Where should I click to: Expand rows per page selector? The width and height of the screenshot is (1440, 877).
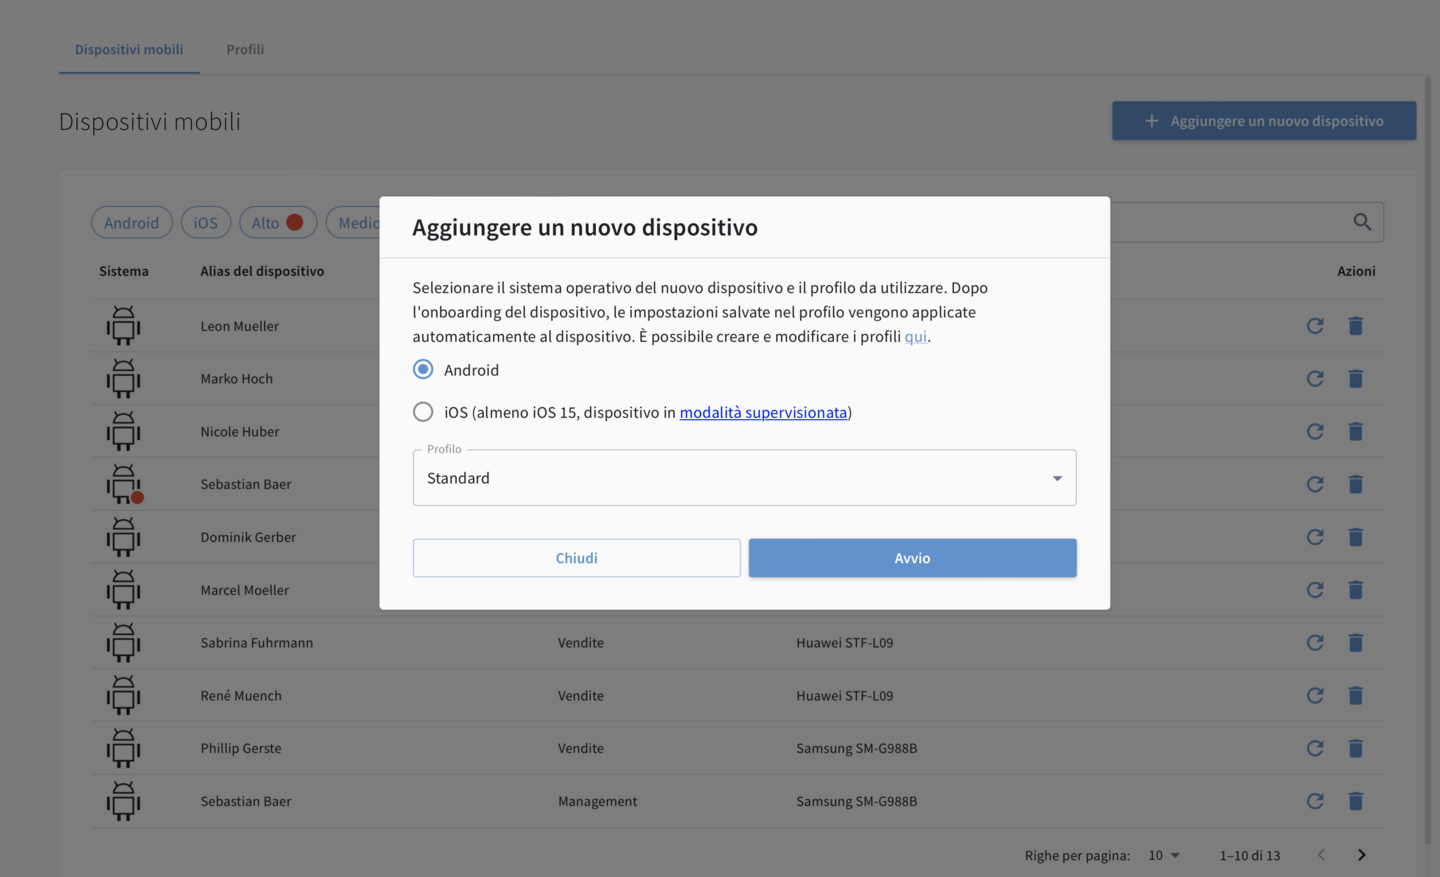coord(1164,855)
